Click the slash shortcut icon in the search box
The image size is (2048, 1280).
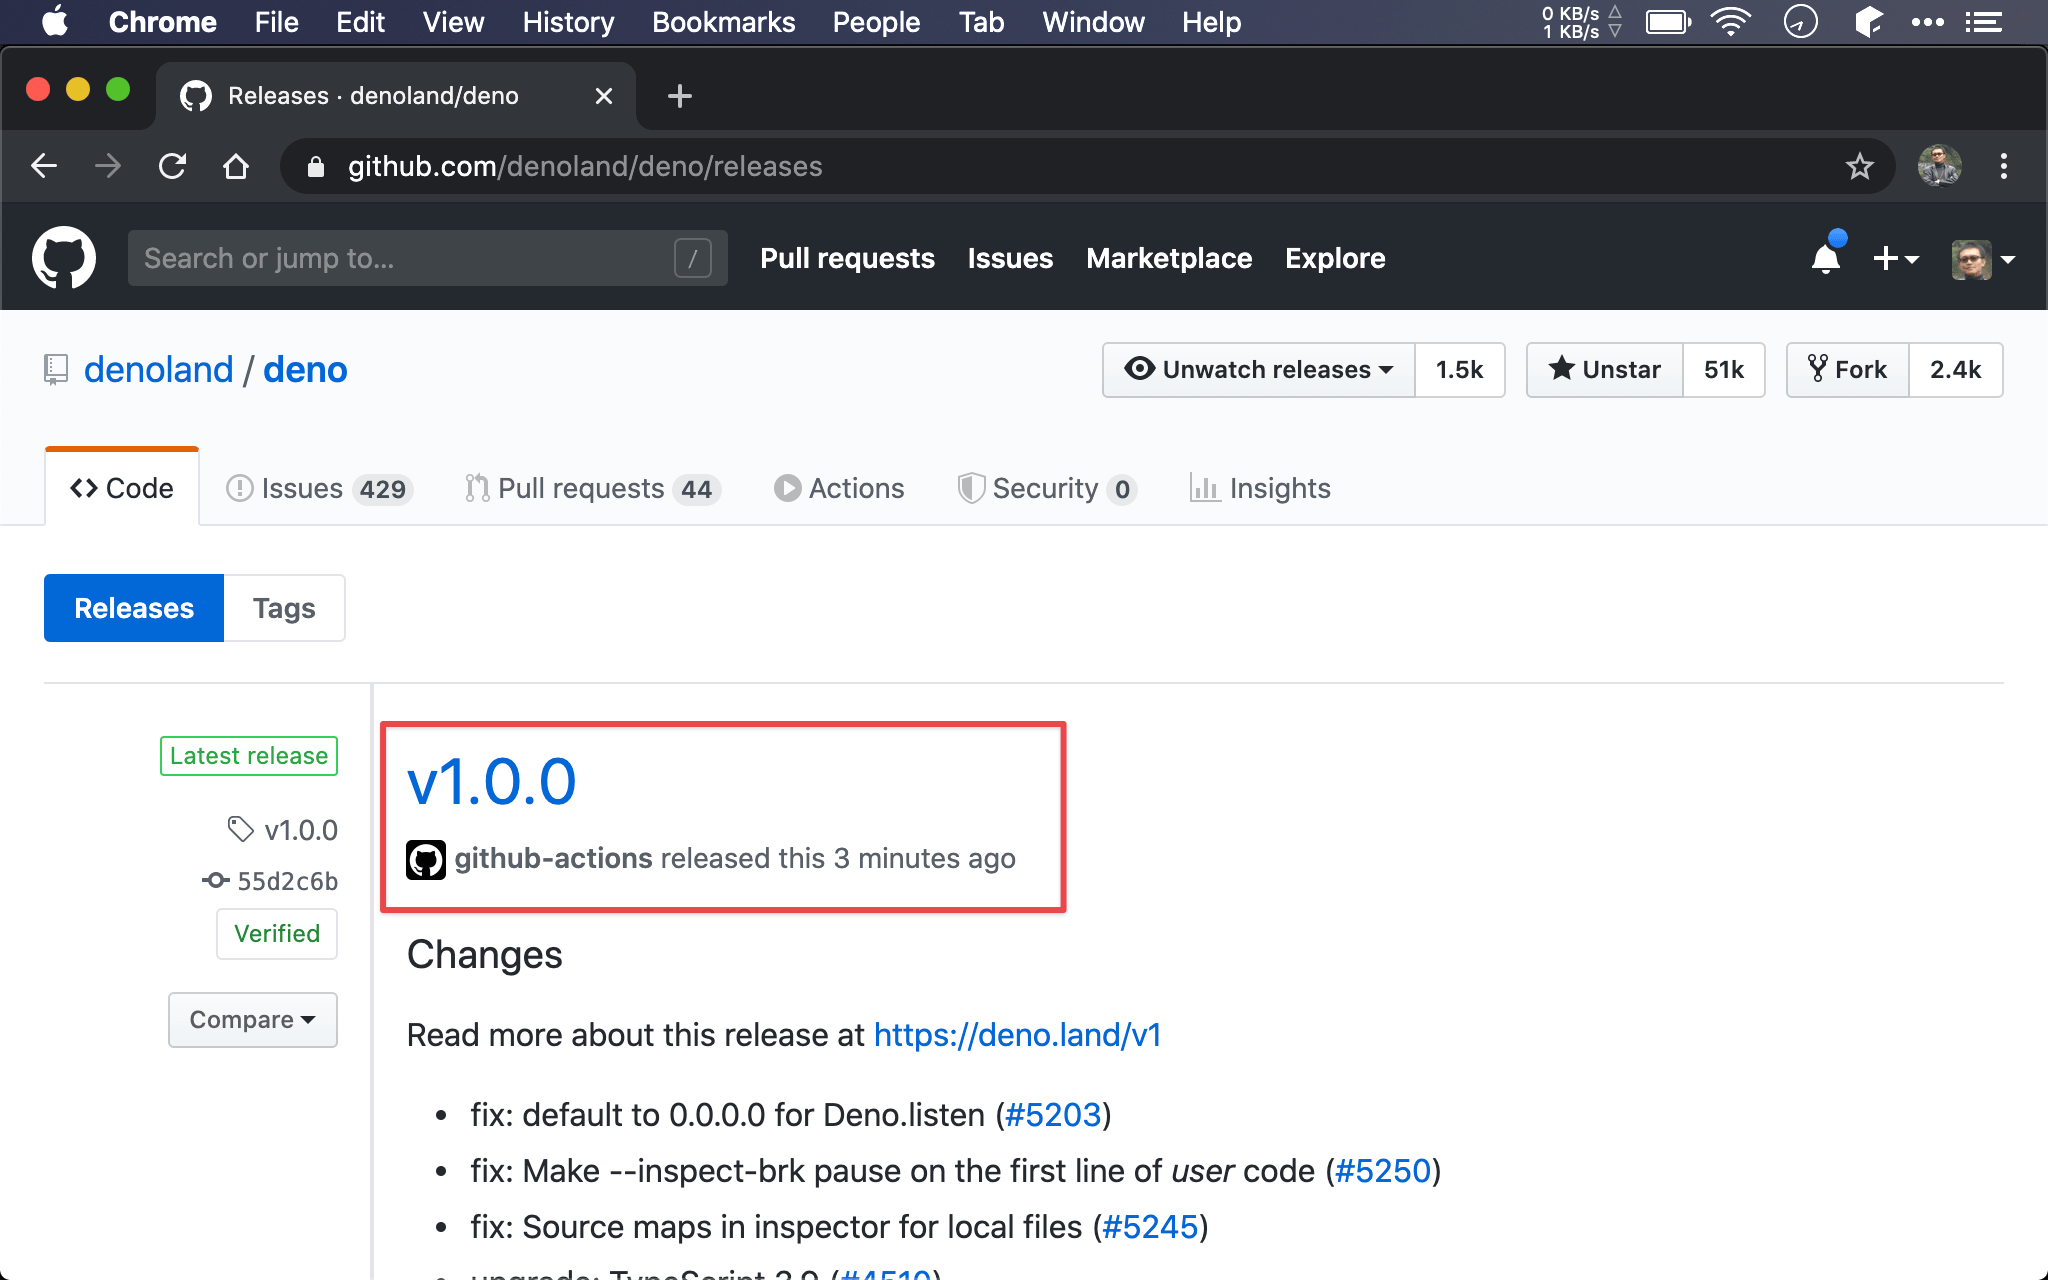click(x=693, y=258)
